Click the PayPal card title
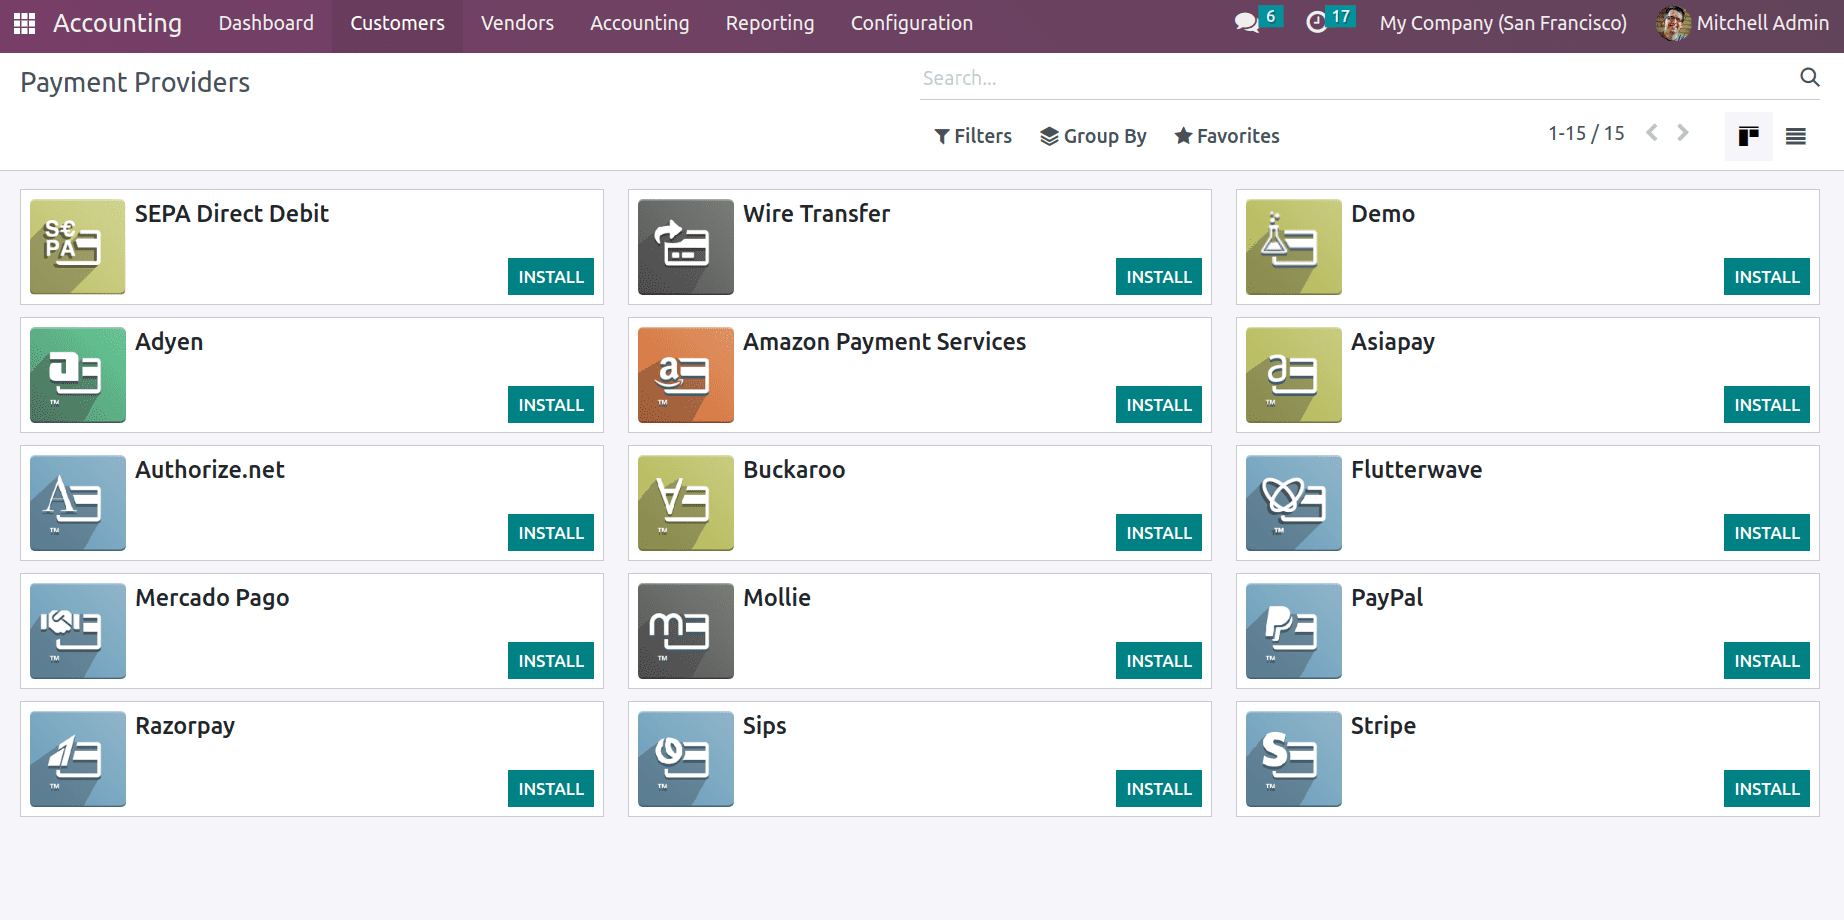Screen dimensions: 1844x920 [1387, 598]
